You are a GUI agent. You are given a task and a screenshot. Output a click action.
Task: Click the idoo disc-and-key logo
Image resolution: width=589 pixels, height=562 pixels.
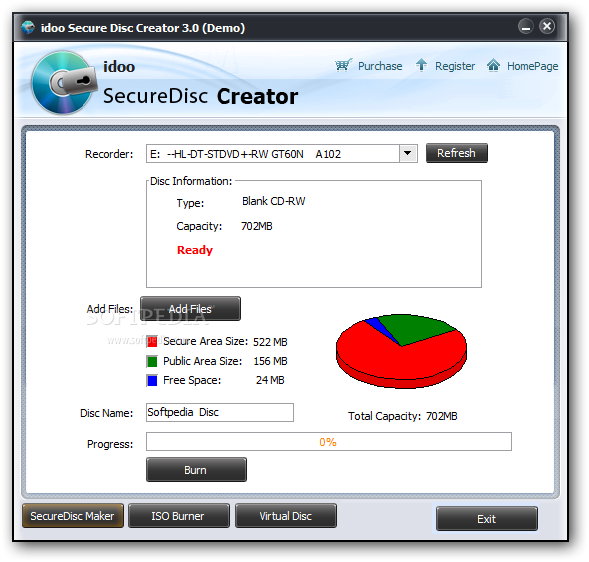pyautogui.click(x=63, y=83)
